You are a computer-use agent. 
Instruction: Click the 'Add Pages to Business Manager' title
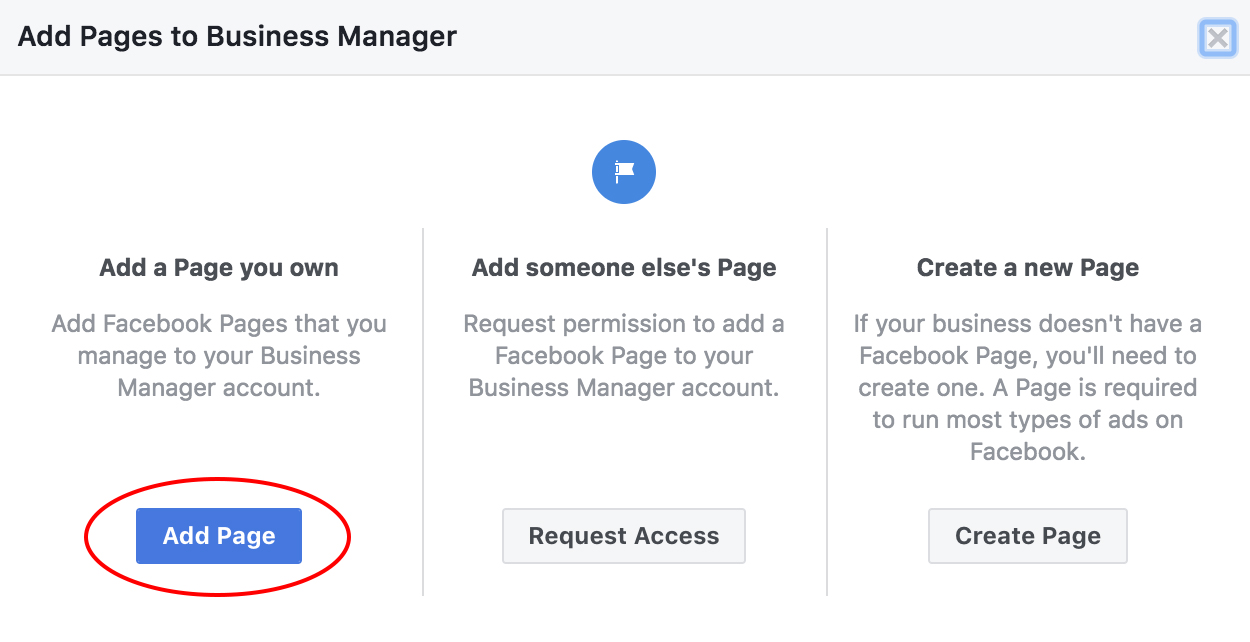[x=238, y=38]
